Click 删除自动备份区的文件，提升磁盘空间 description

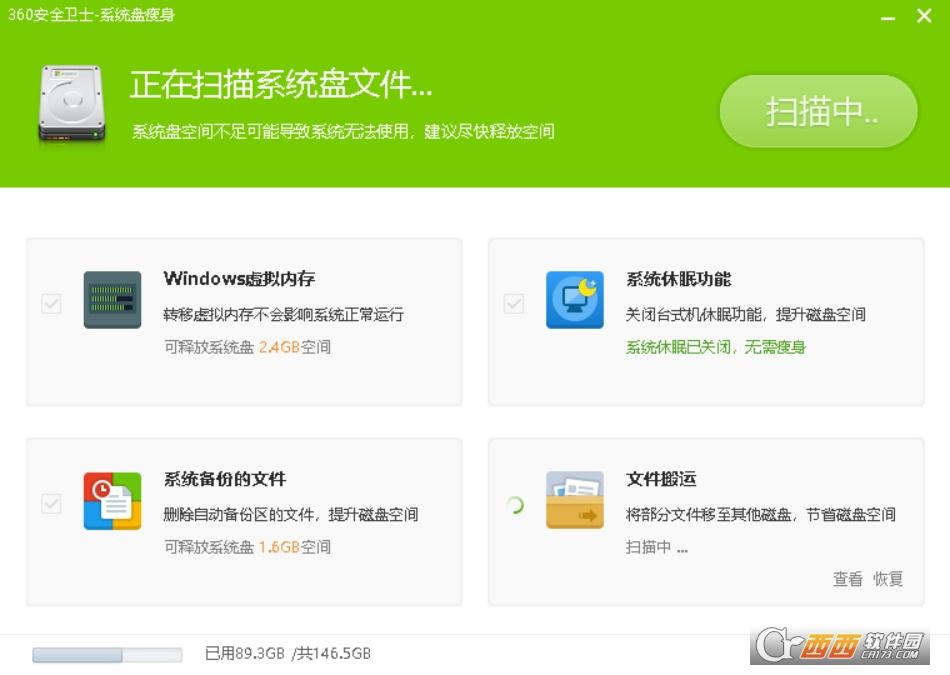click(291, 514)
